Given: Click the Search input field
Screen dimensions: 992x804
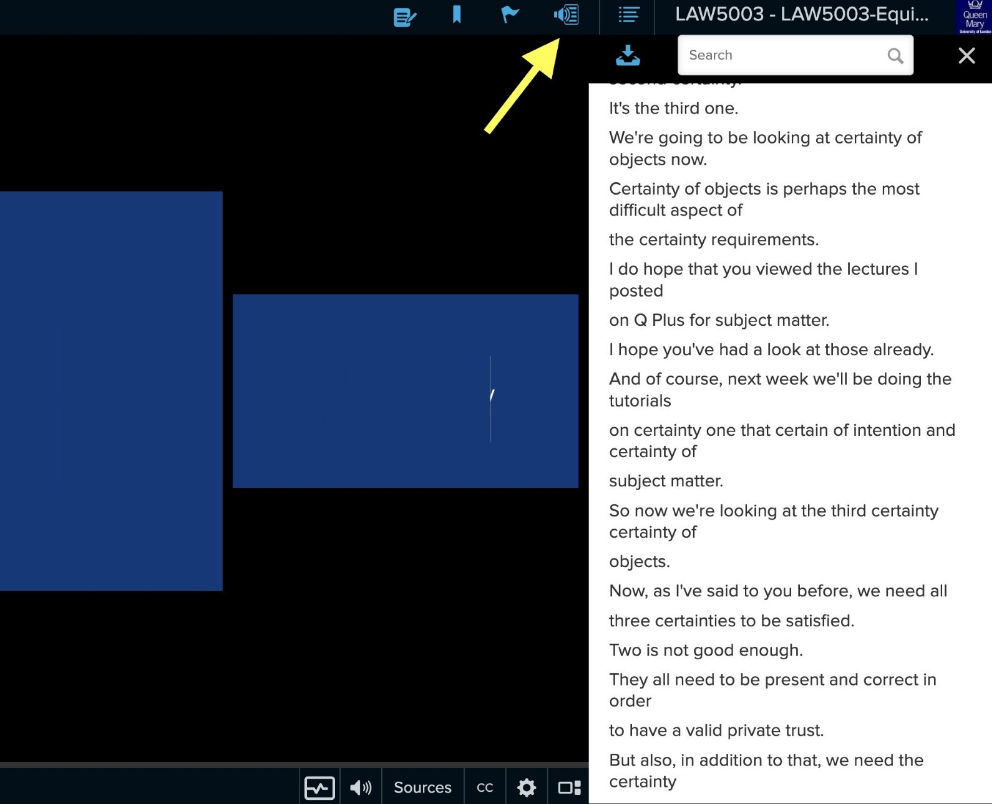Looking at the screenshot, I should coord(780,55).
